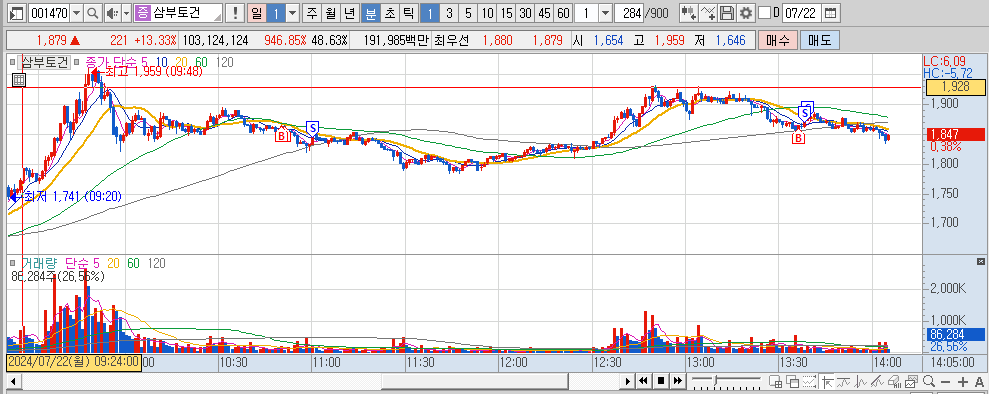Image resolution: width=989 pixels, height=394 pixels.
Task: Choose the 30-minute interval button
Action: point(525,13)
